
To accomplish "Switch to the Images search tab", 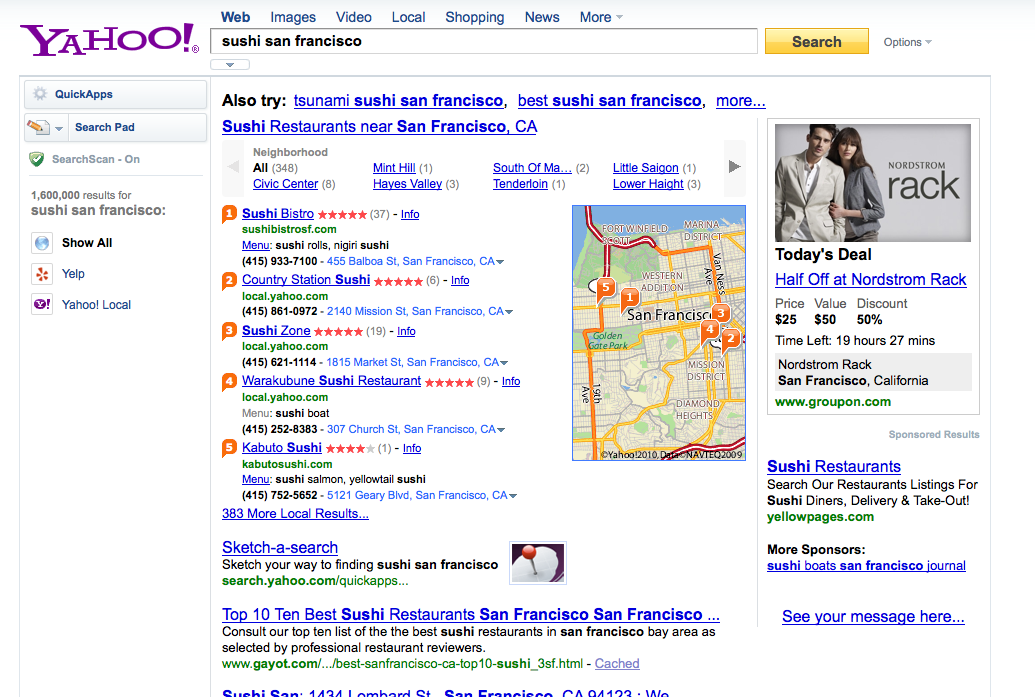I will [x=292, y=16].
